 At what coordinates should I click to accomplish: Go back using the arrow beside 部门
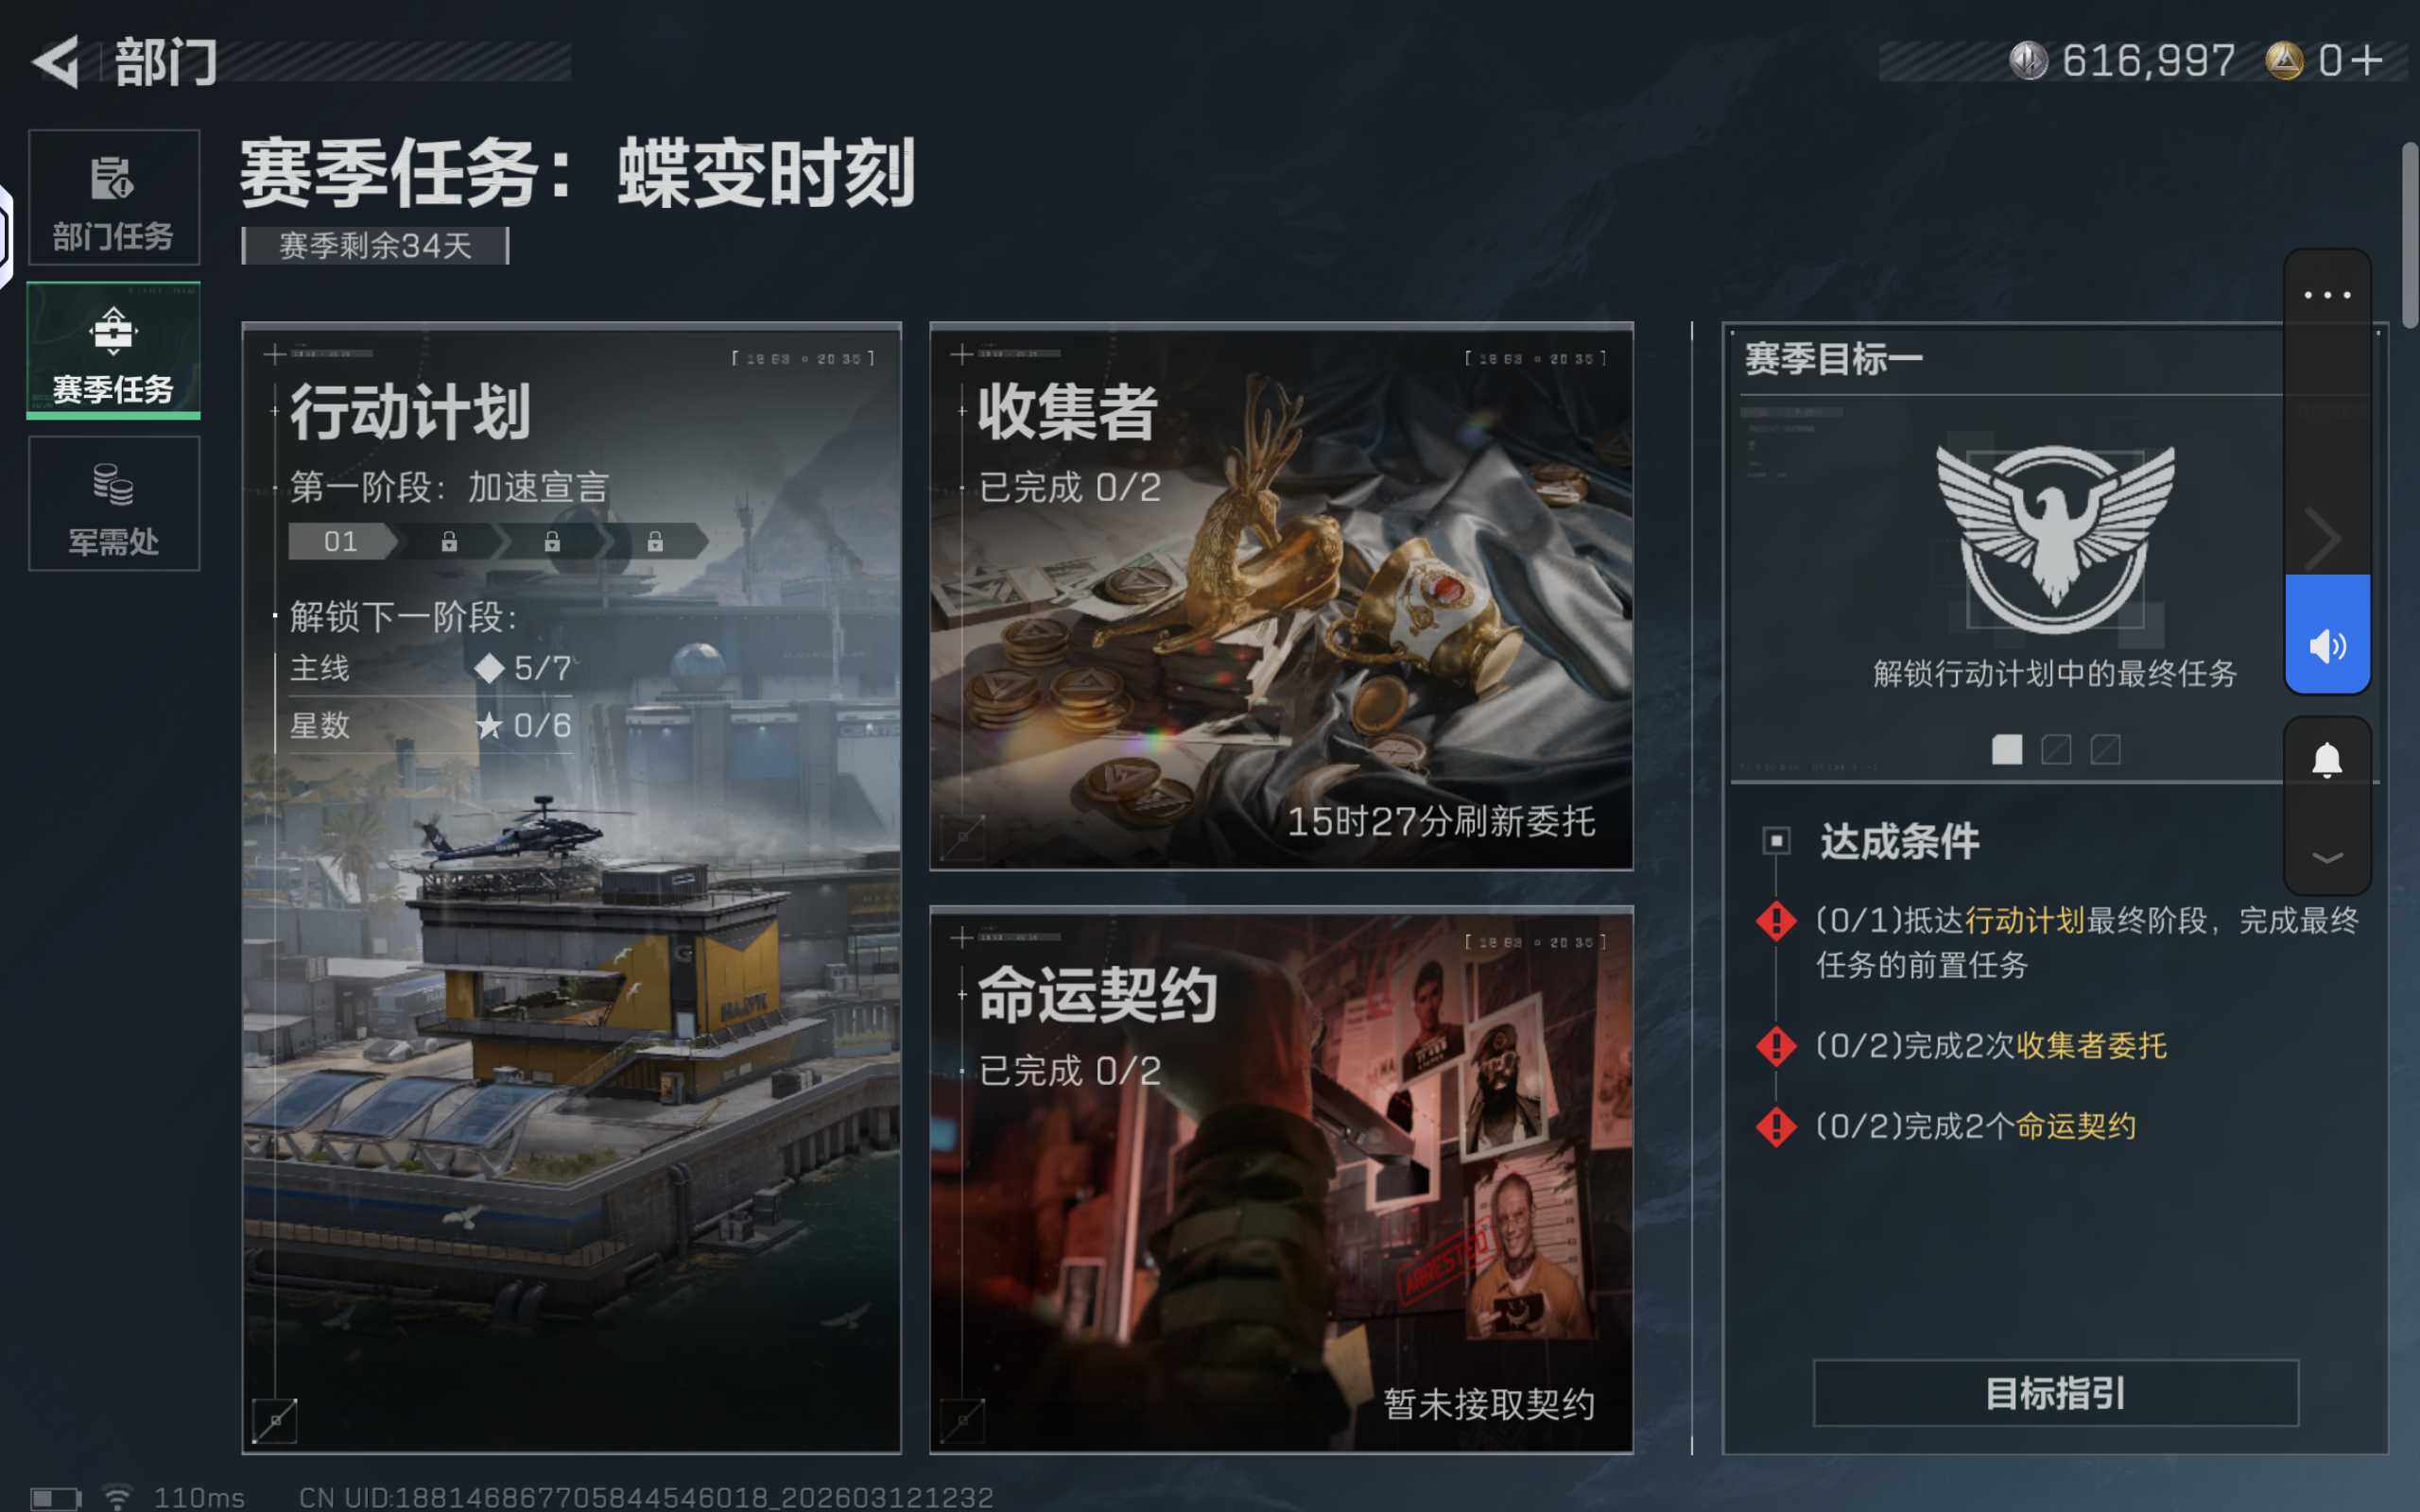pos(56,62)
